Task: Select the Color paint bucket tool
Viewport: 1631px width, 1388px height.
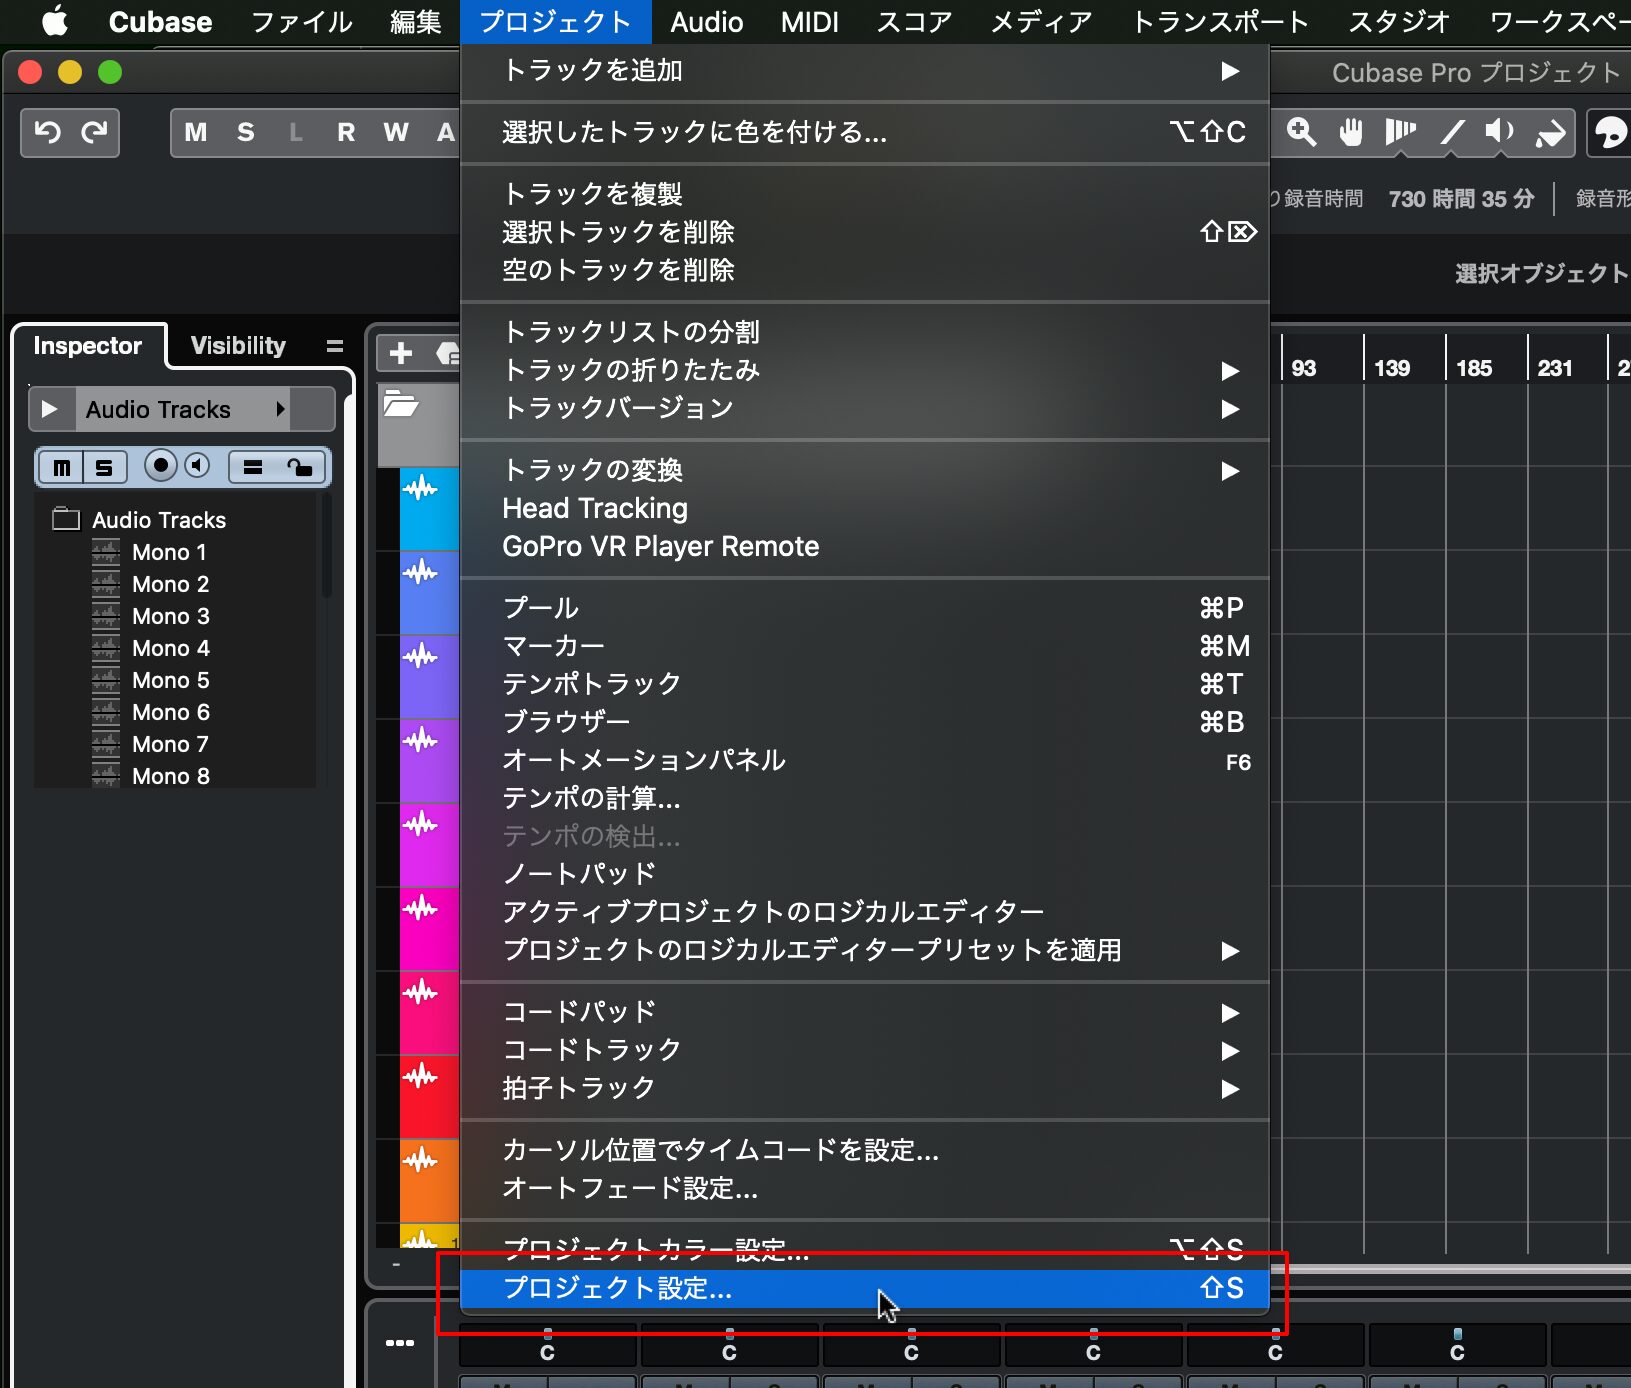Action: point(1550,133)
